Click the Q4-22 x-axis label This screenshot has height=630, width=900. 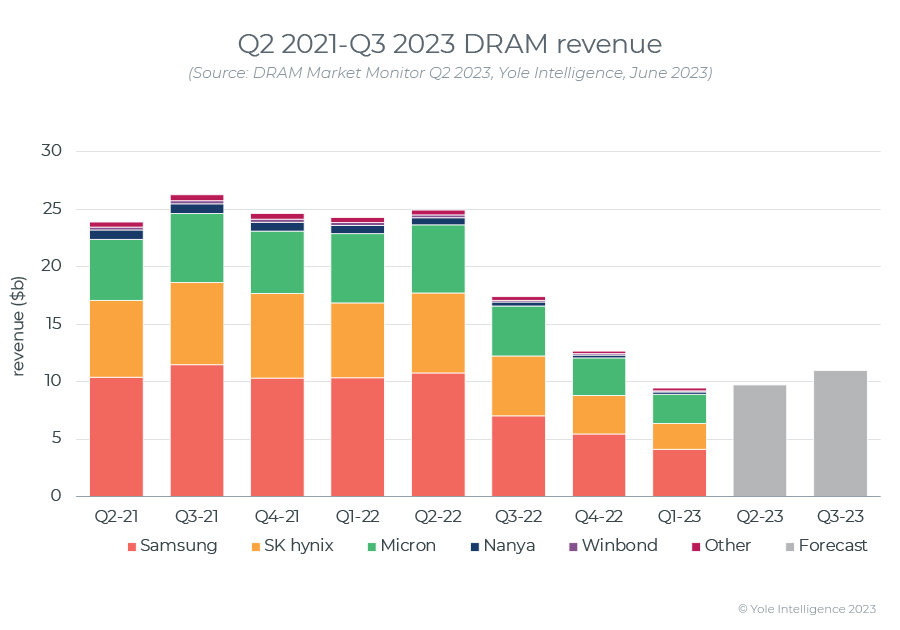point(599,516)
